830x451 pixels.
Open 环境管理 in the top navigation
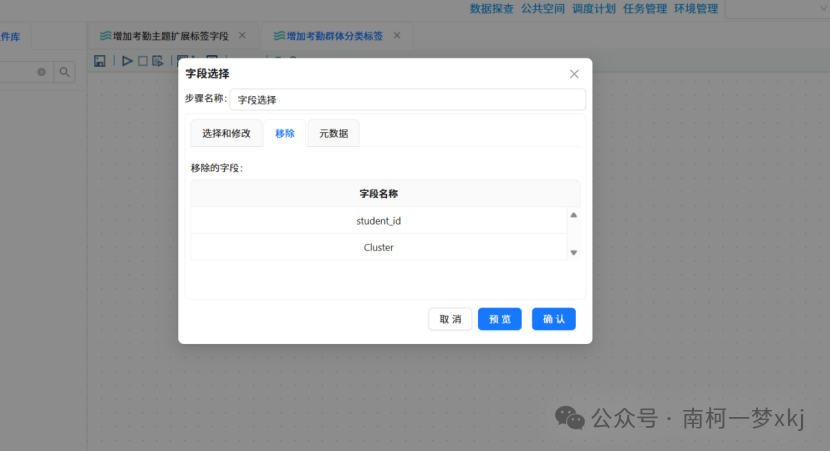click(696, 8)
